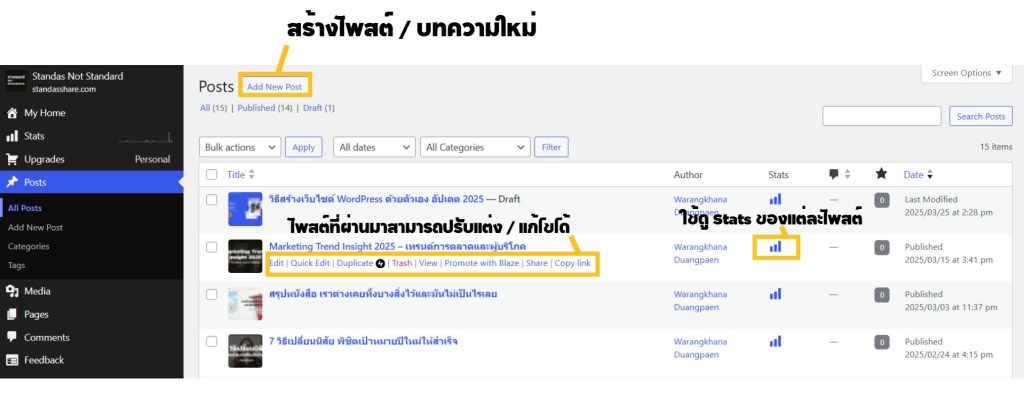Click the comments column header icon
This screenshot has width=1024, height=419.
pos(833,174)
